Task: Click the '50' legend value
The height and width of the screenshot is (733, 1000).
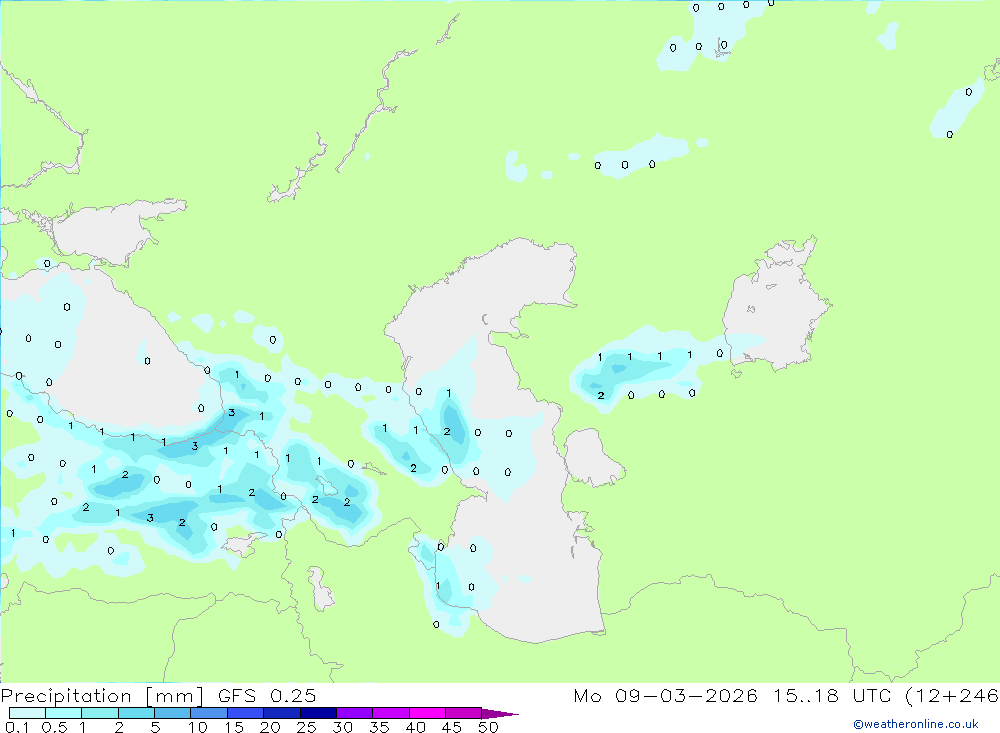Action: click(488, 727)
